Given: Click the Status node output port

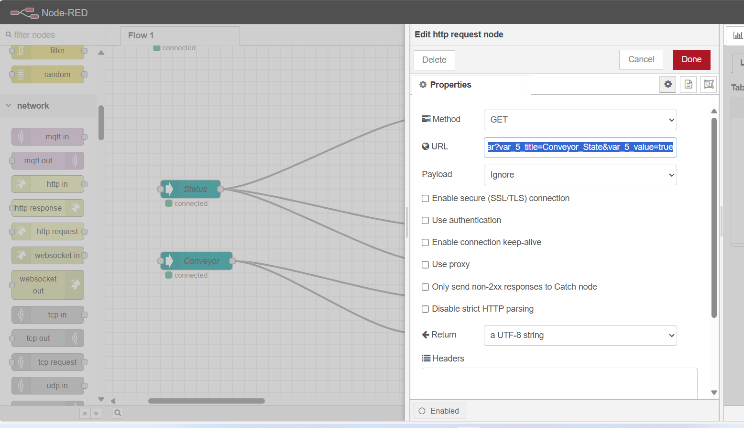Looking at the screenshot, I should (x=221, y=189).
